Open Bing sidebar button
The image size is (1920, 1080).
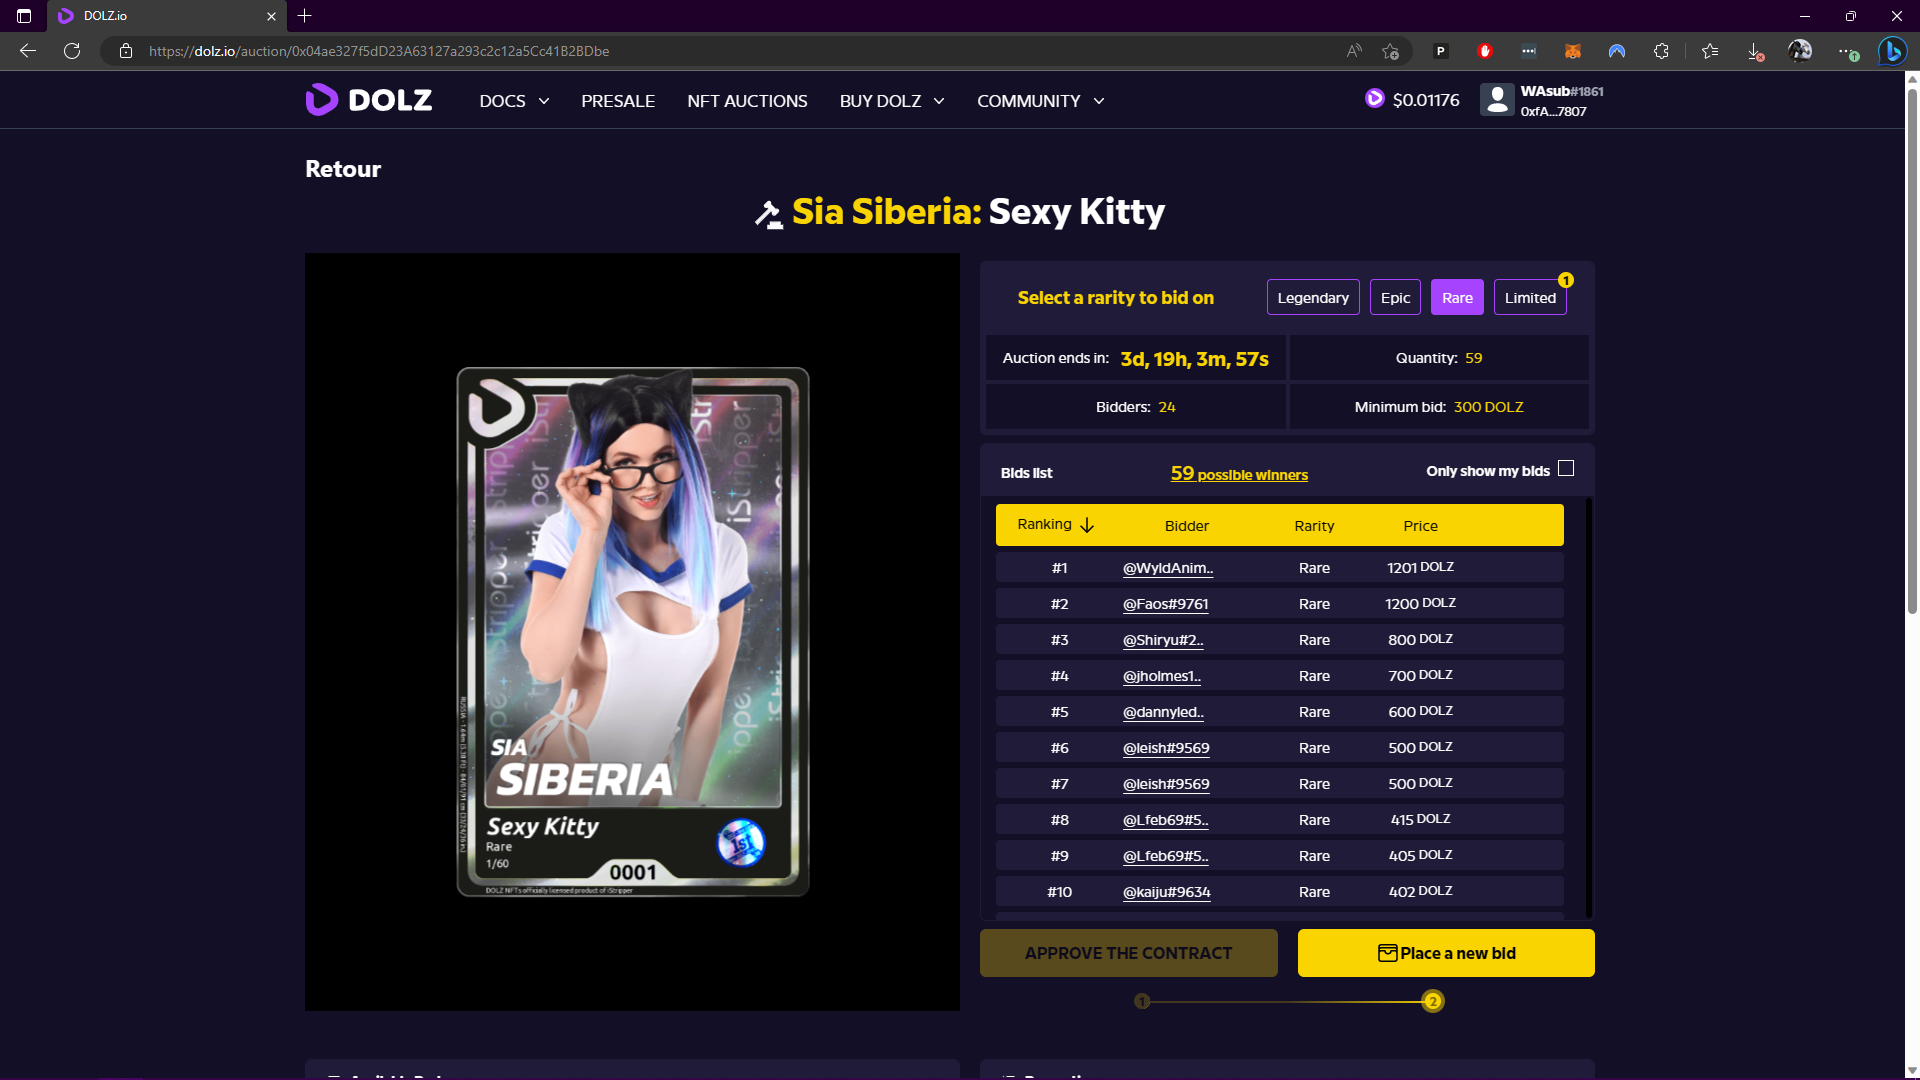click(1892, 51)
